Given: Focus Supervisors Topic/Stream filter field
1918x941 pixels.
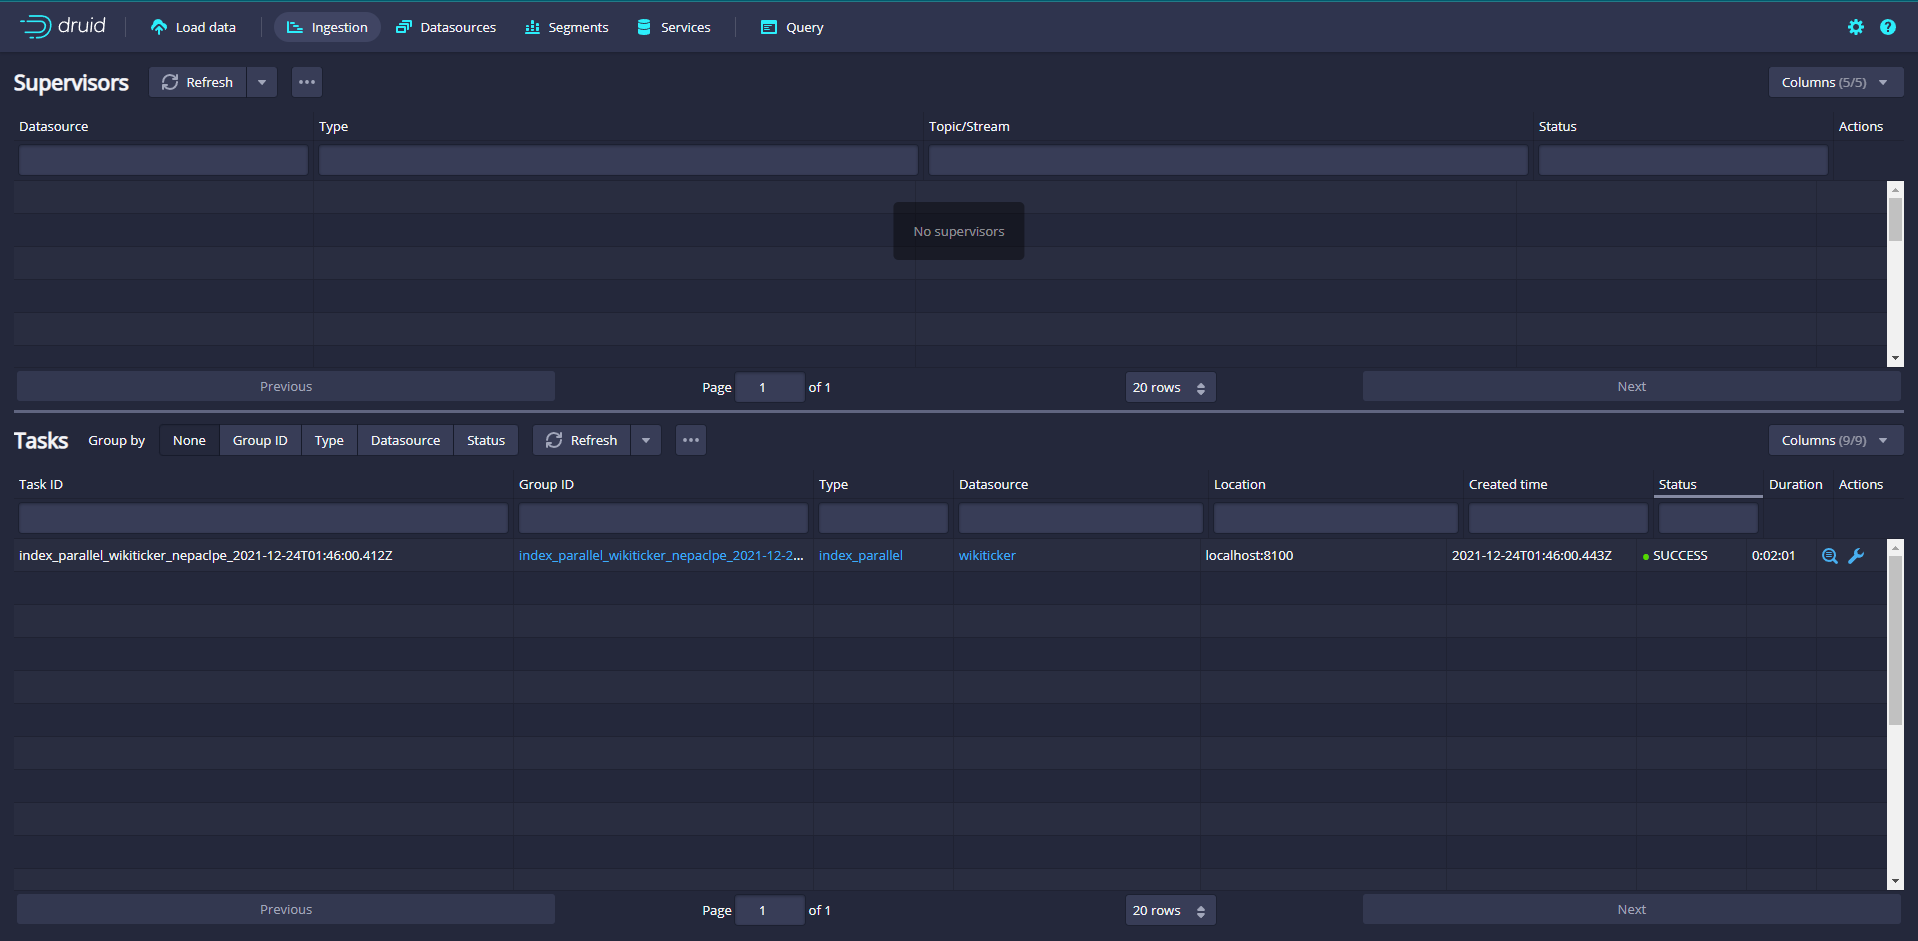Looking at the screenshot, I should click(1228, 160).
